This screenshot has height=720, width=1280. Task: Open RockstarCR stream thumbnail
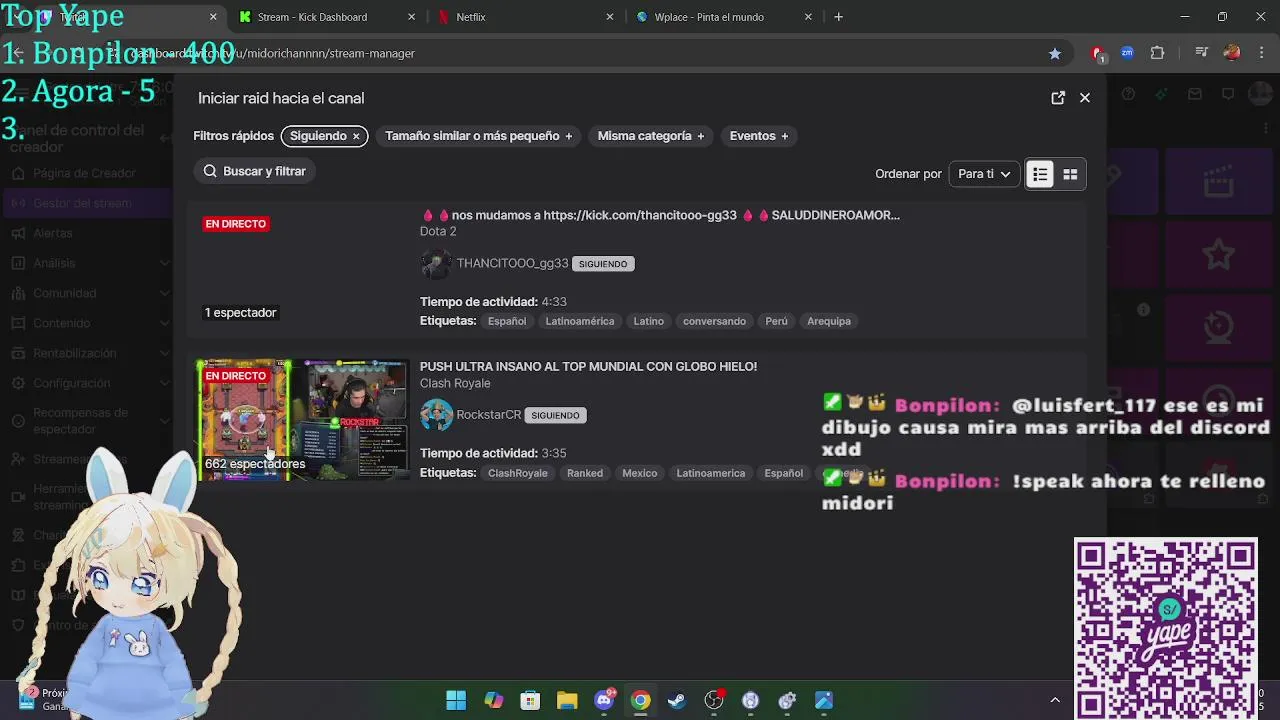pos(302,420)
